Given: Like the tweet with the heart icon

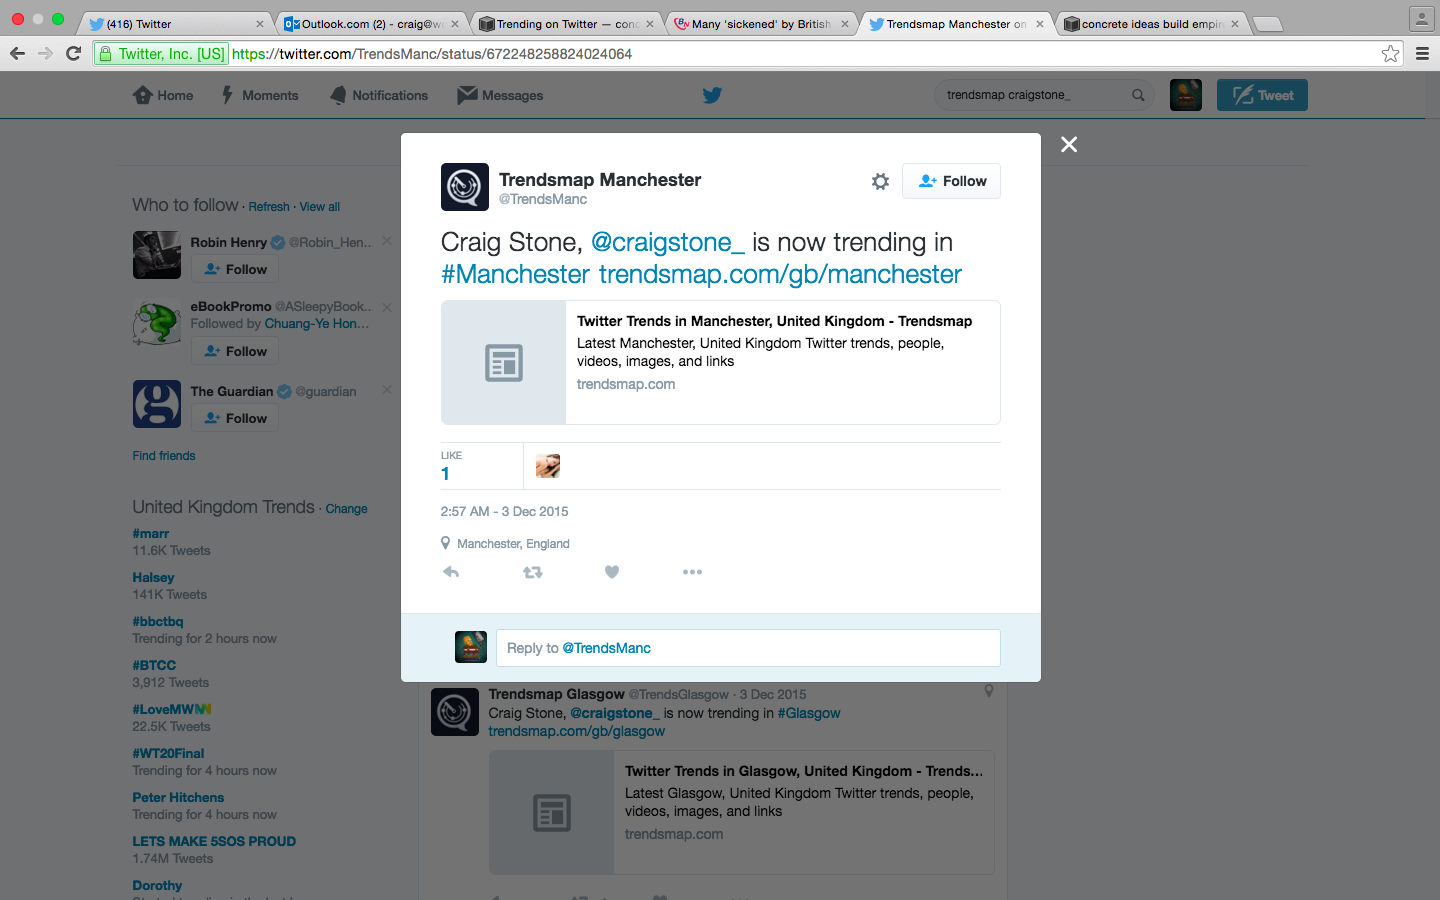Looking at the screenshot, I should point(612,572).
